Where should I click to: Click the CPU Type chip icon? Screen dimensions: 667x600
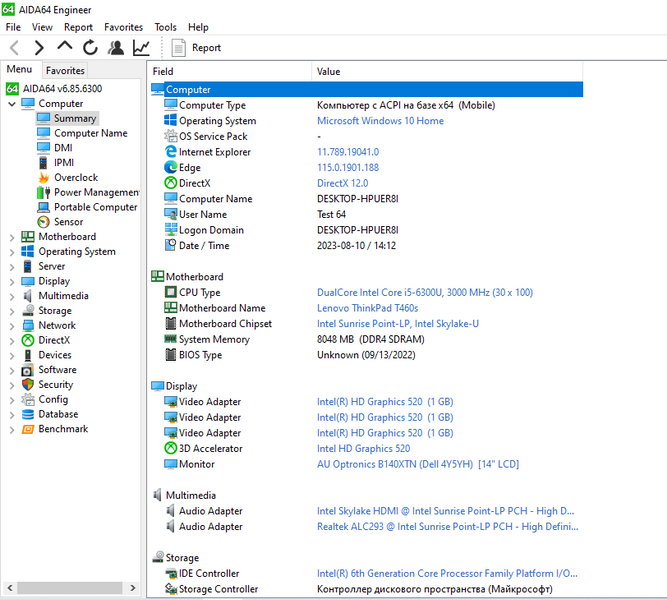point(171,292)
